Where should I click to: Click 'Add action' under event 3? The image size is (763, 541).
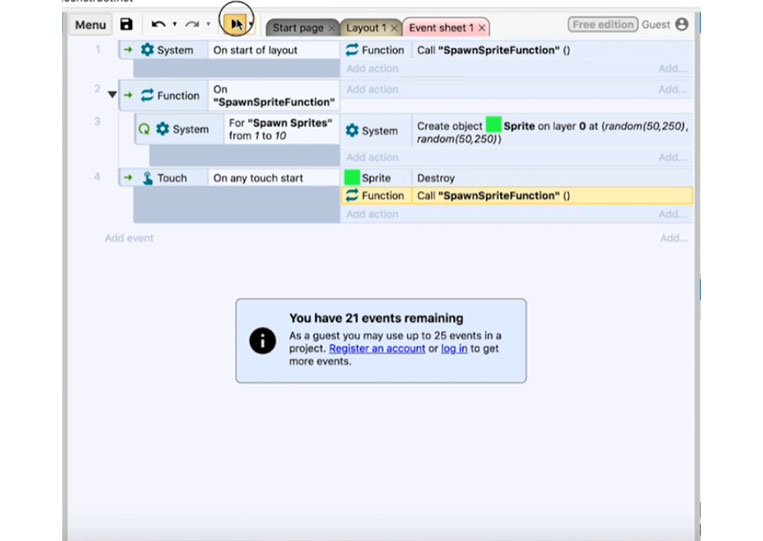[372, 157]
